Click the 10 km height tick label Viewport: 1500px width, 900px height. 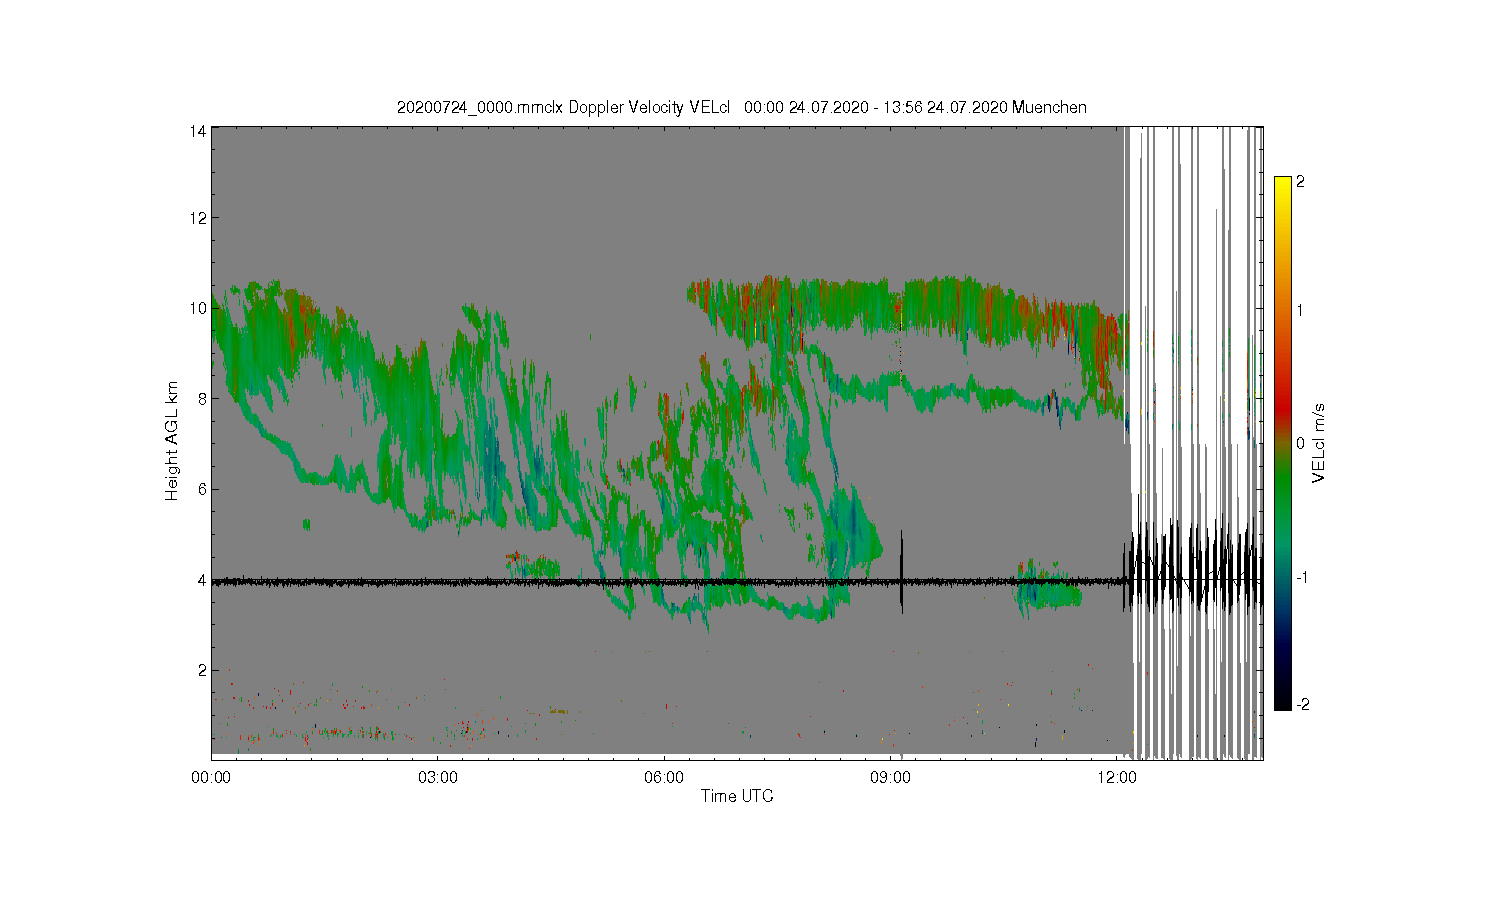(200, 308)
